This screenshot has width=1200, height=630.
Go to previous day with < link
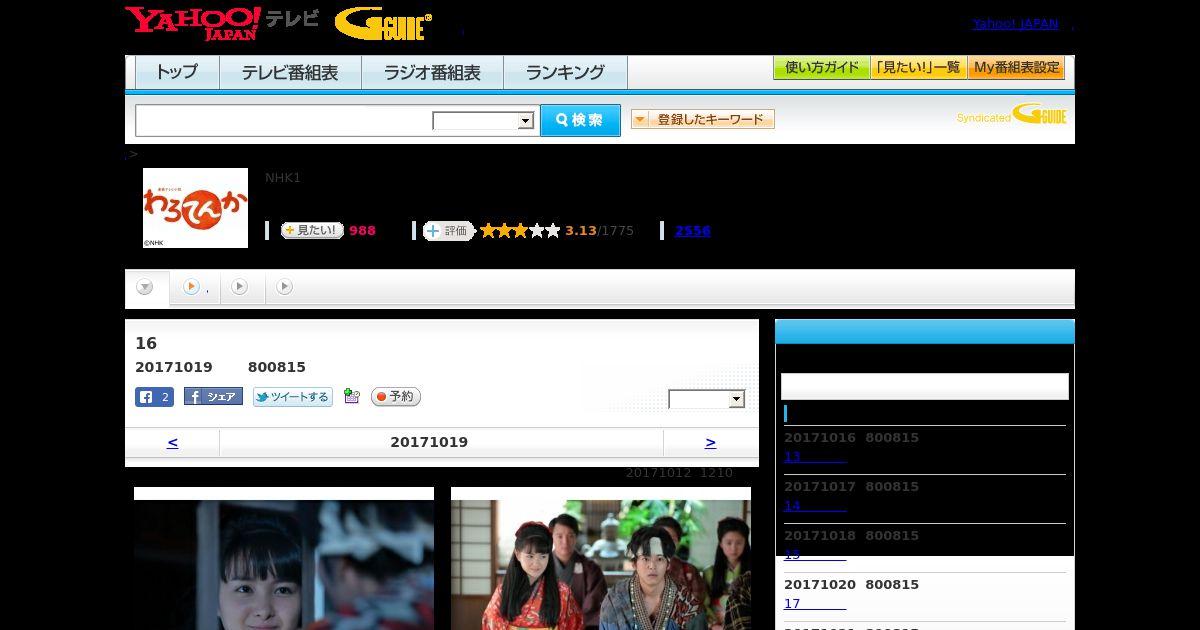pos(172,442)
